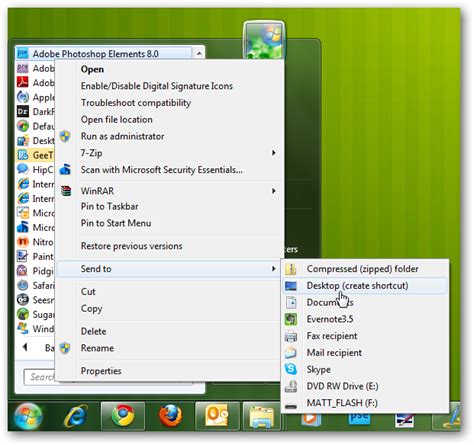Click the Nitro orange icon in Start menu
Screen dimensions: 474x445
point(22,242)
